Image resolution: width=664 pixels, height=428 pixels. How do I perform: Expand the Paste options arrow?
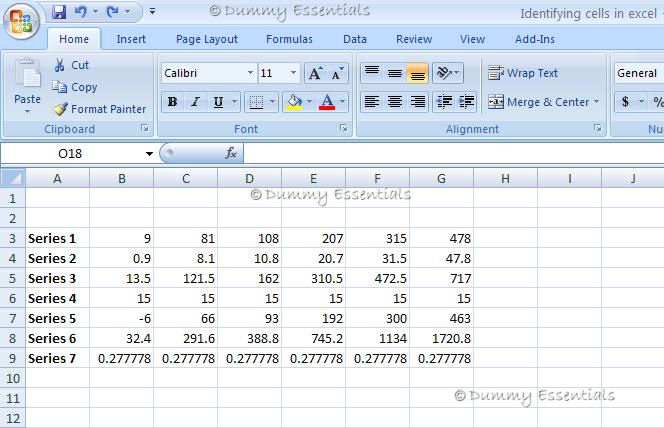(x=27, y=111)
